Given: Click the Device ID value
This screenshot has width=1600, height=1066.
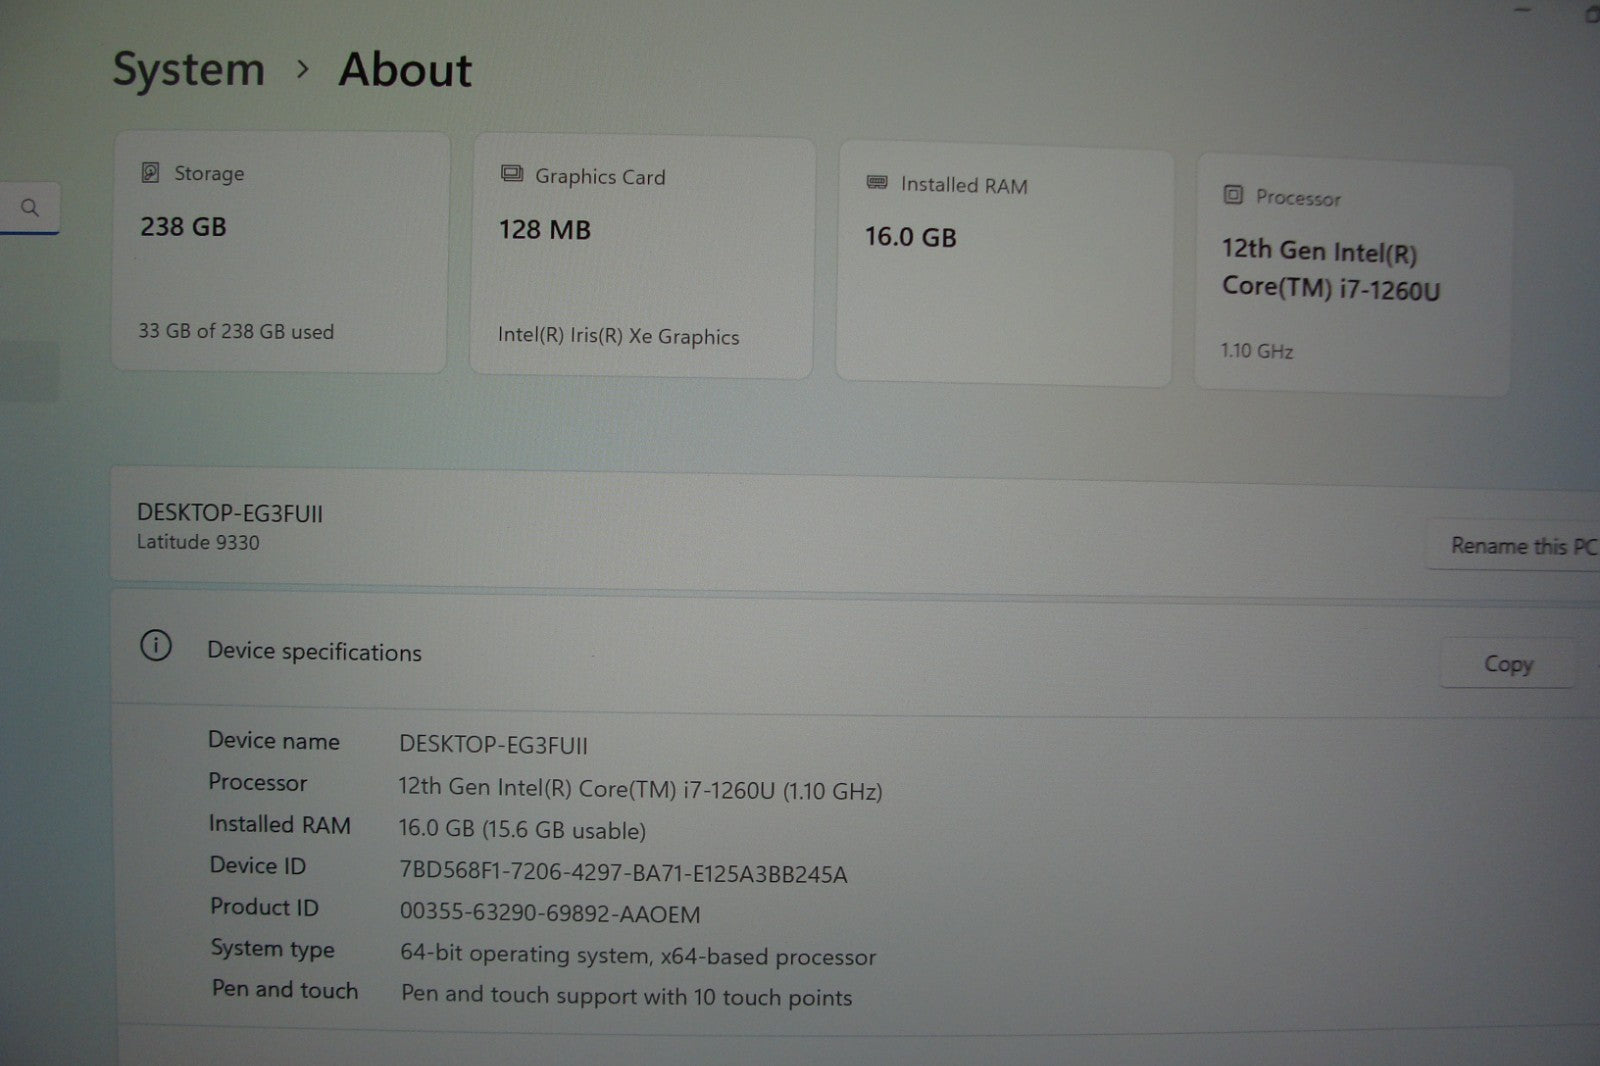Looking at the screenshot, I should 622,873.
